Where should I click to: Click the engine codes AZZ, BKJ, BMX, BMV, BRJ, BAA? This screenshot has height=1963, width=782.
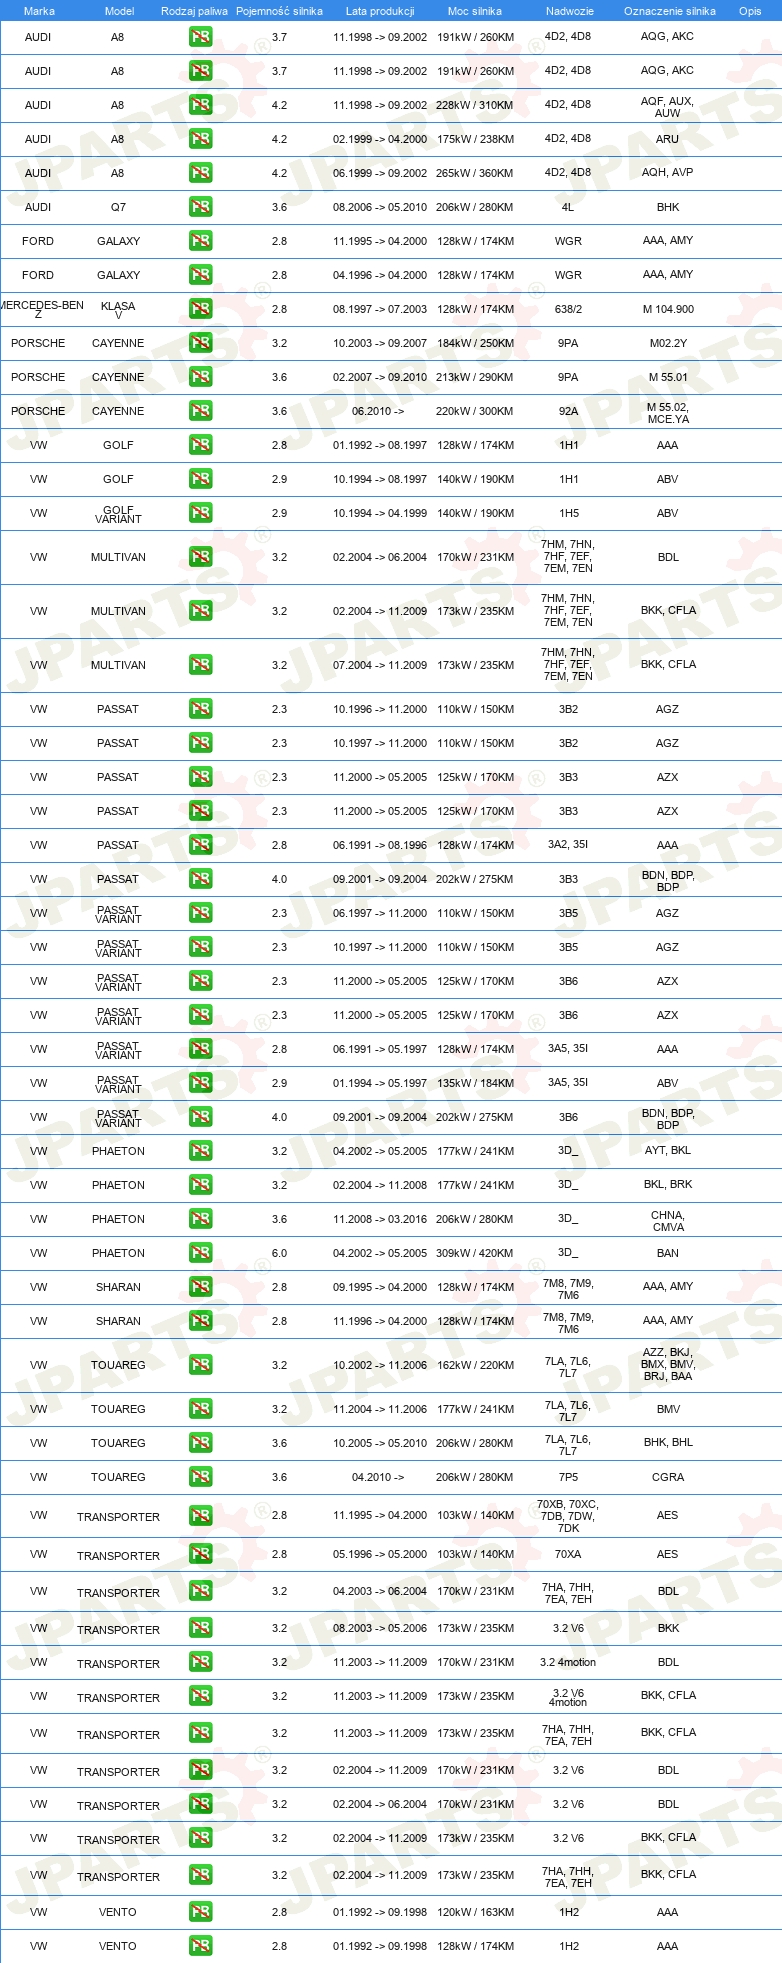pos(668,1364)
